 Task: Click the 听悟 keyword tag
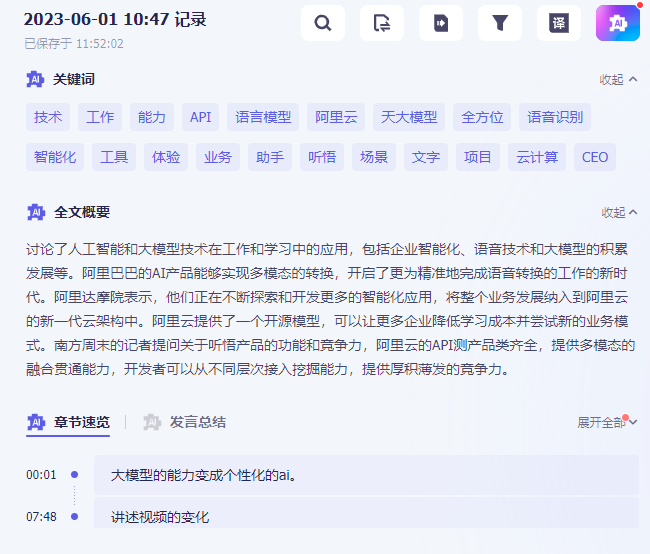tap(322, 157)
